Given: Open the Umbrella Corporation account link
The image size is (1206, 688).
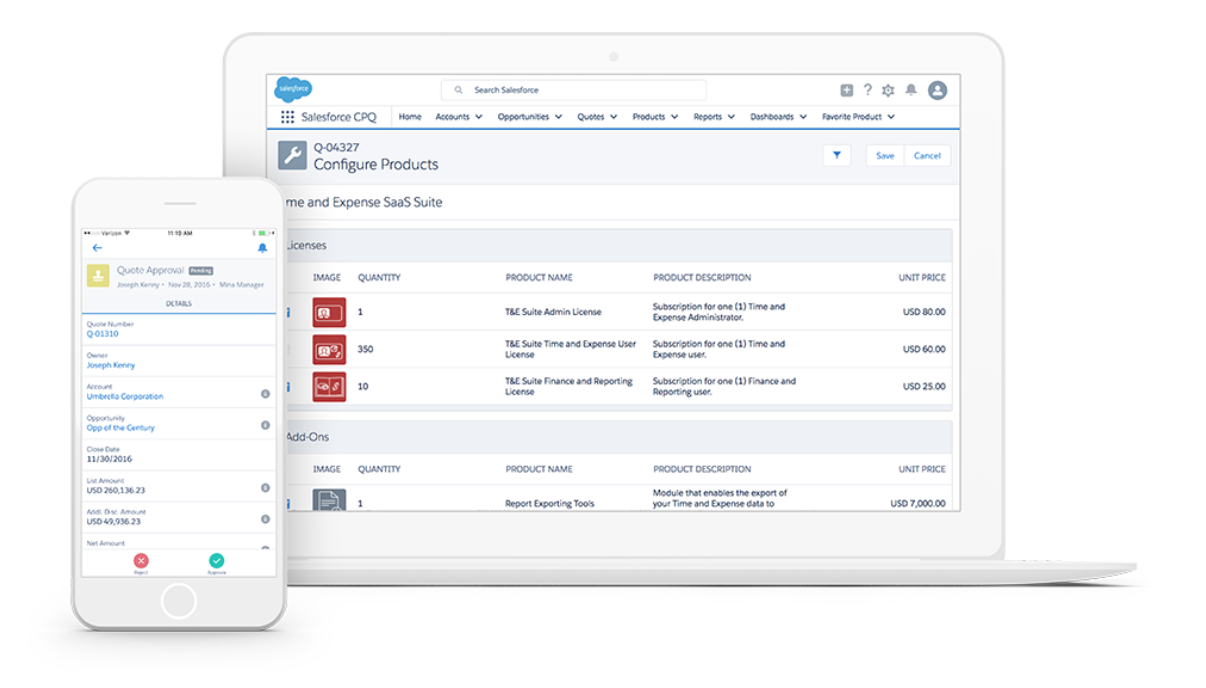Looking at the screenshot, I should click(125, 396).
